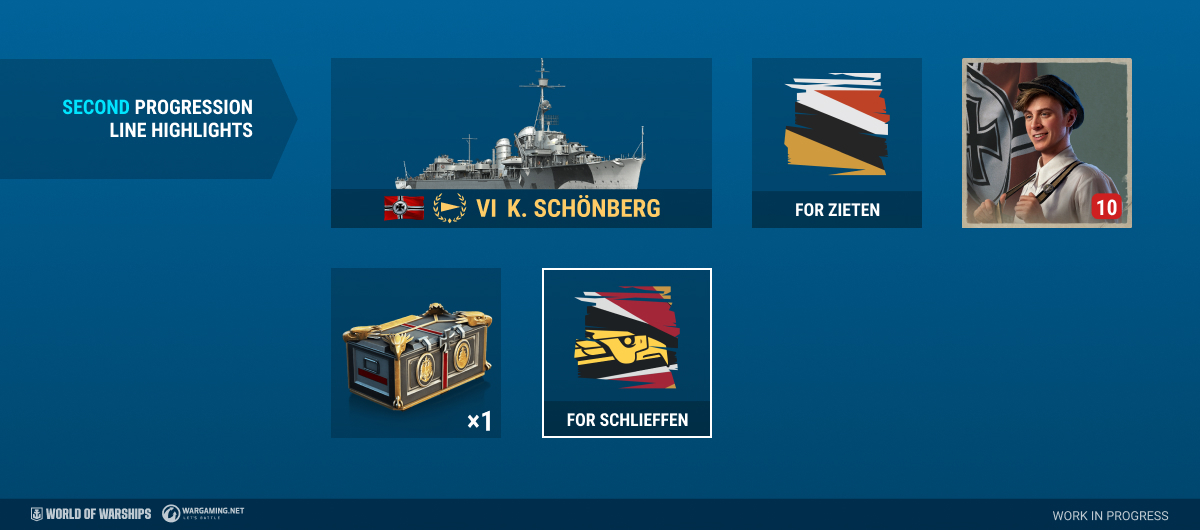The height and width of the screenshot is (530, 1200).
Task: Select the For Zieten camouflage swatch
Action: click(836, 124)
